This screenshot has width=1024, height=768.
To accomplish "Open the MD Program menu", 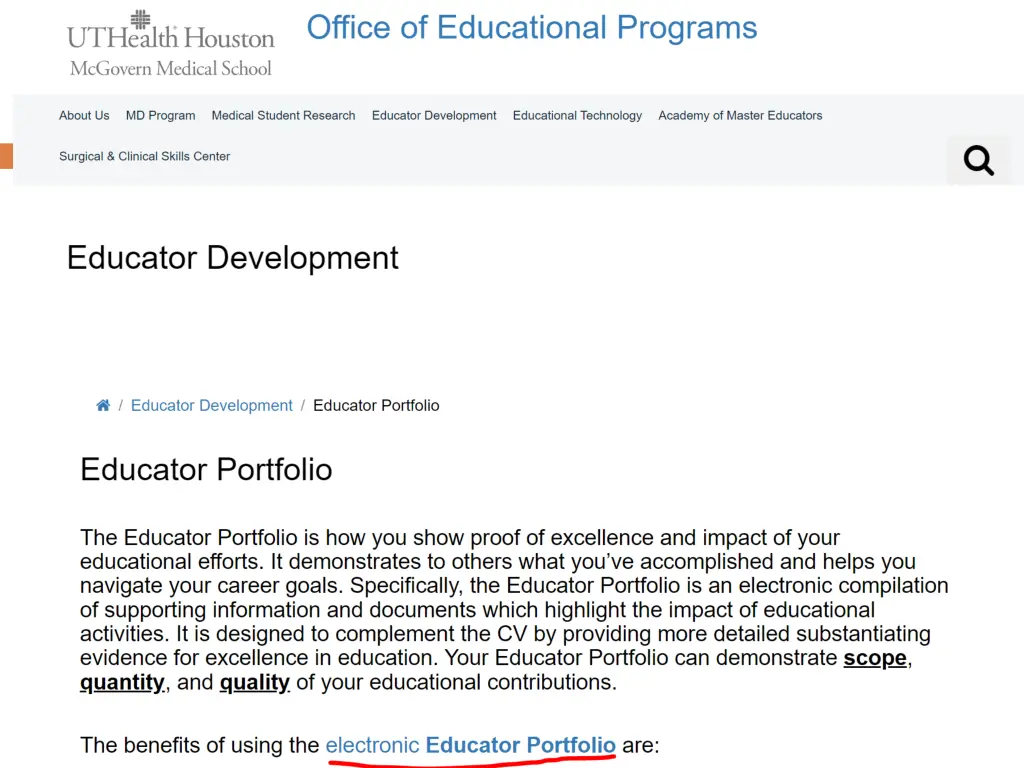I will [x=161, y=116].
